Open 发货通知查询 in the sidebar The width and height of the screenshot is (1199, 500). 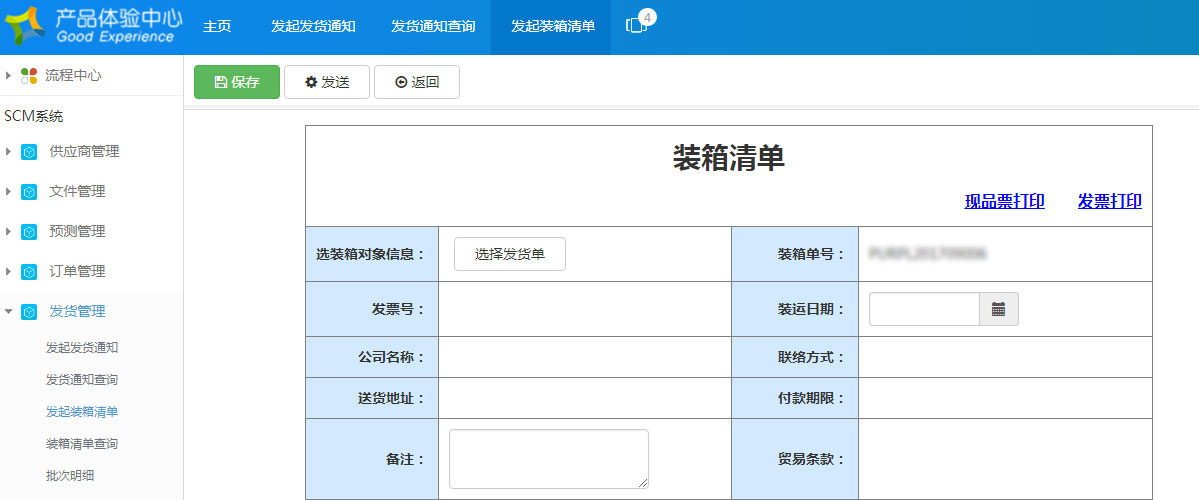click(x=82, y=379)
